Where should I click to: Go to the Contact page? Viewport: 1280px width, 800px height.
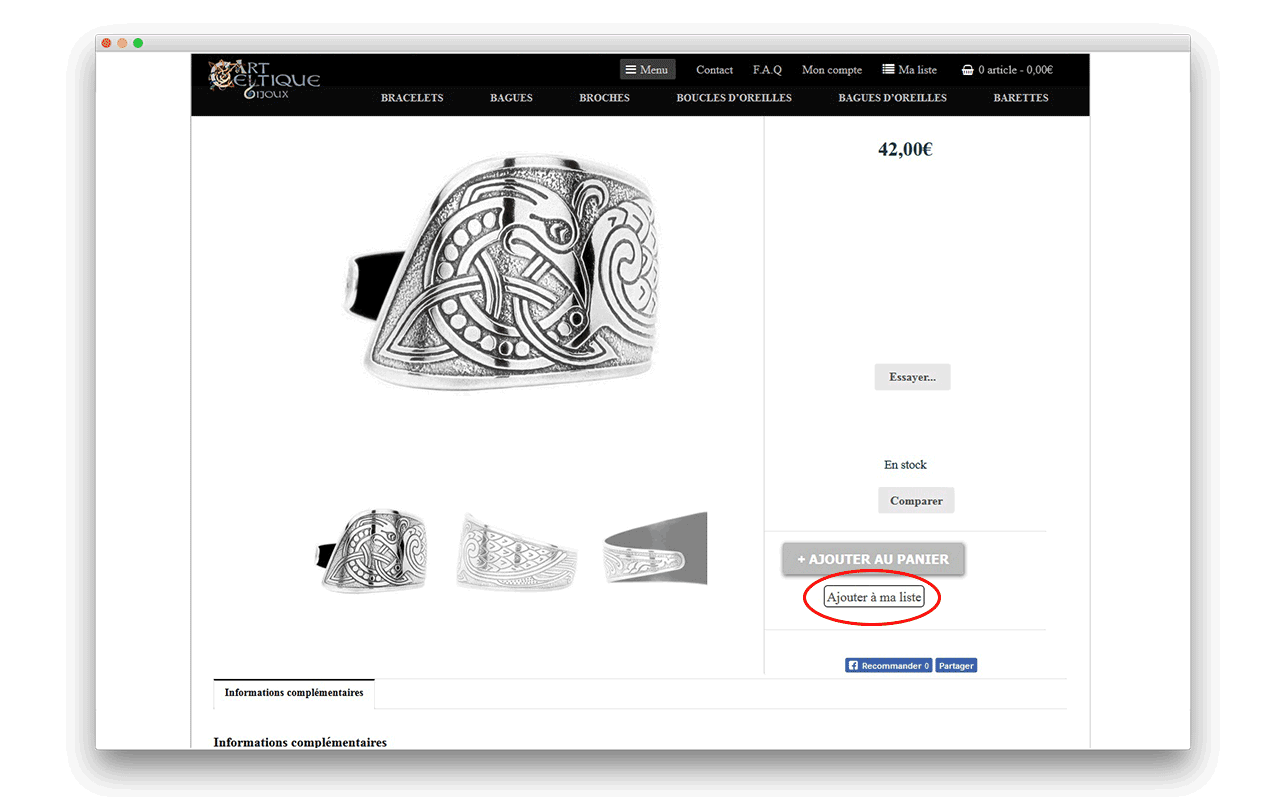coord(714,70)
